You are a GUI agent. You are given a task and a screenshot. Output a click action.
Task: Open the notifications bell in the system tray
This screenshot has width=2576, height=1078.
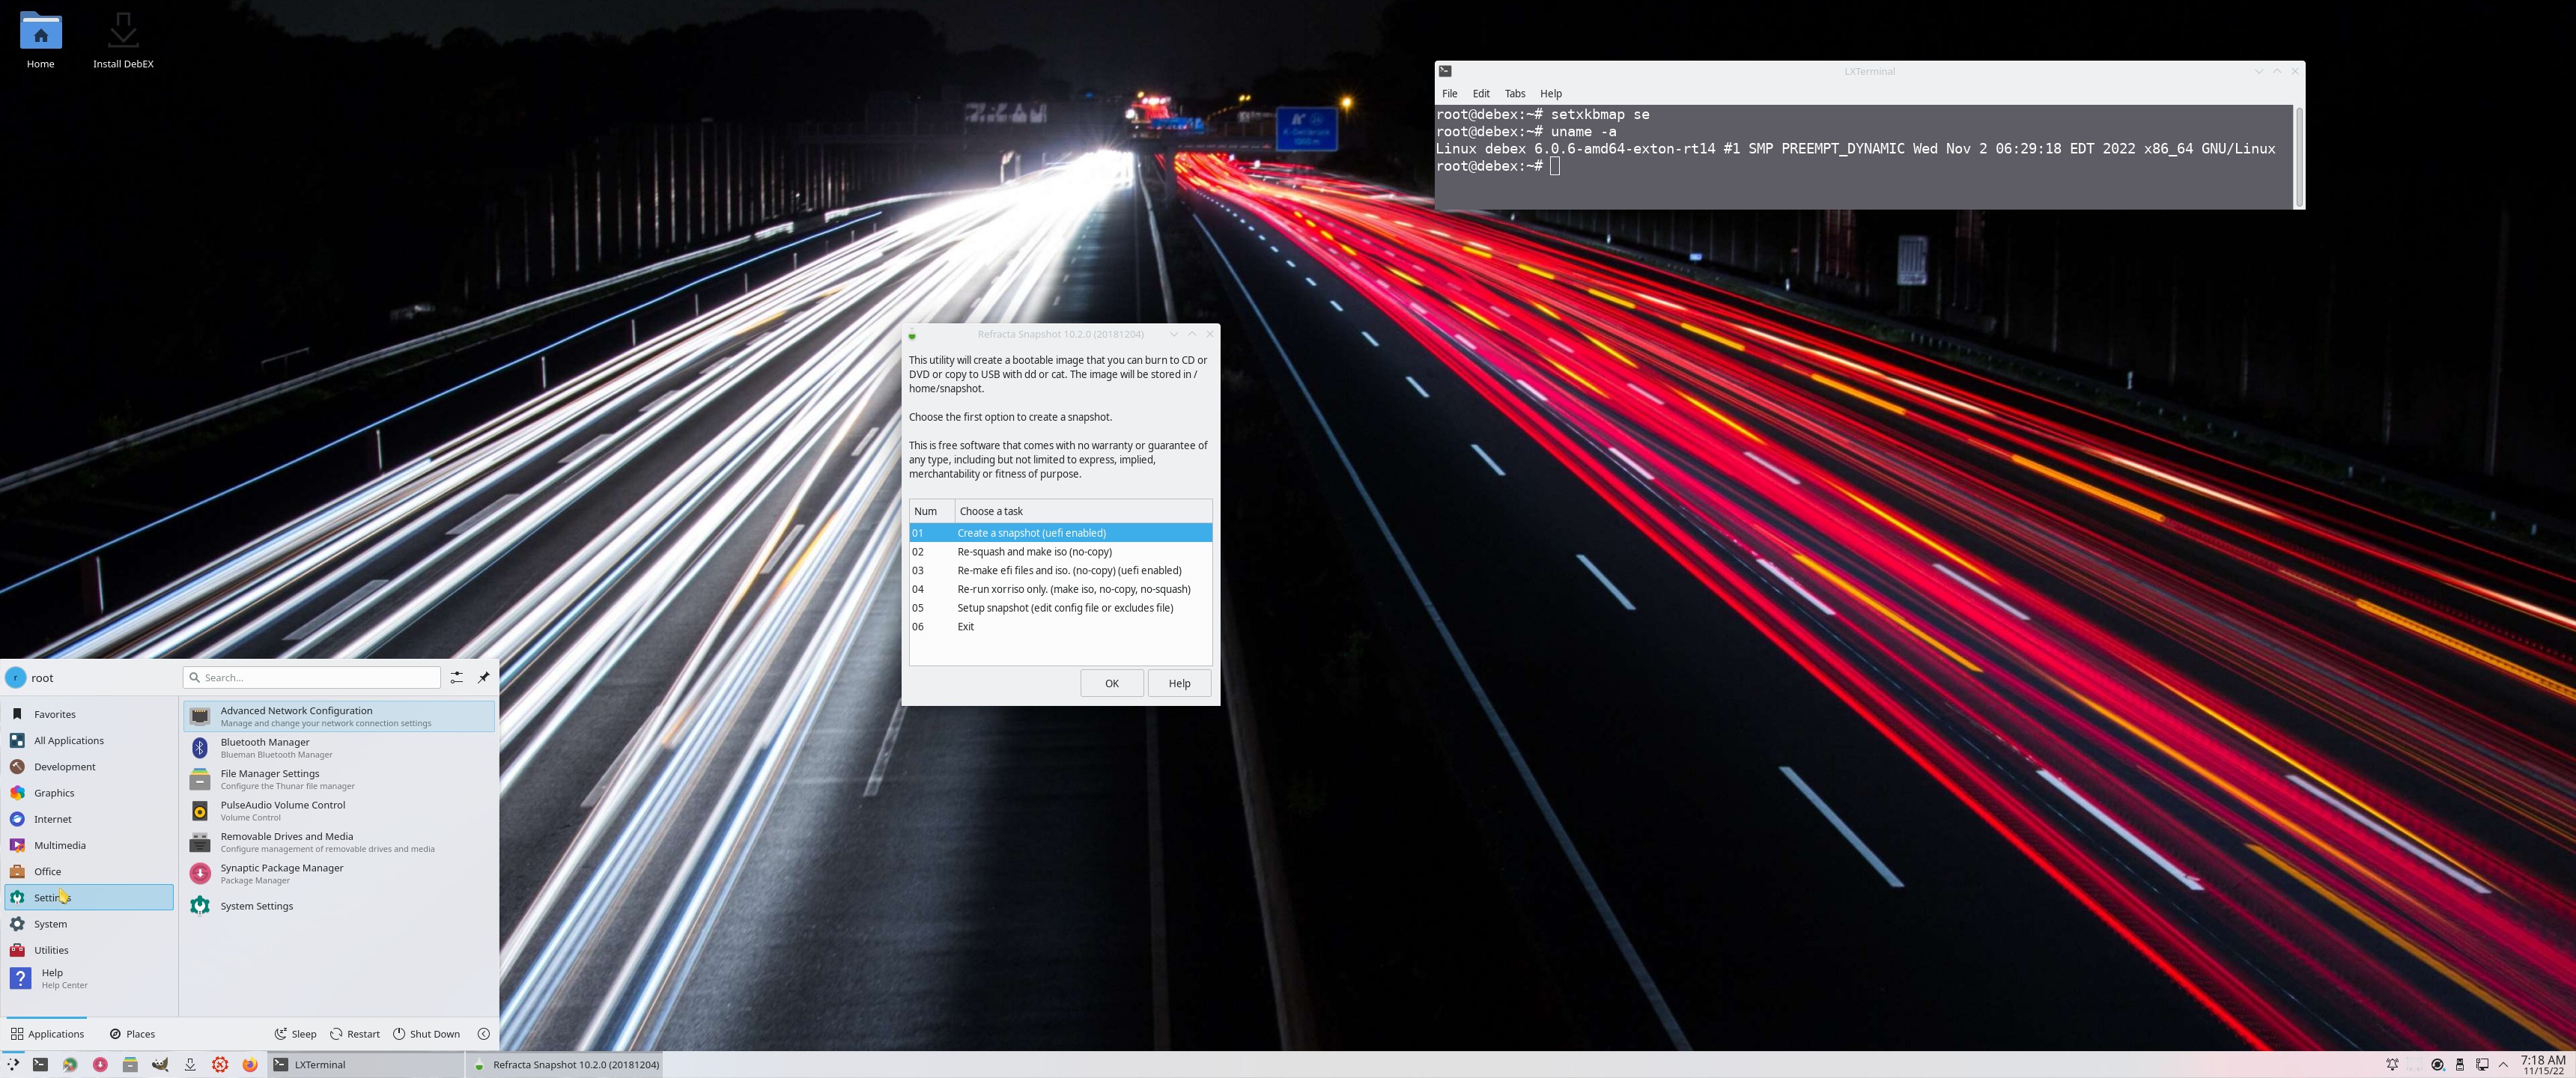(x=2392, y=1065)
